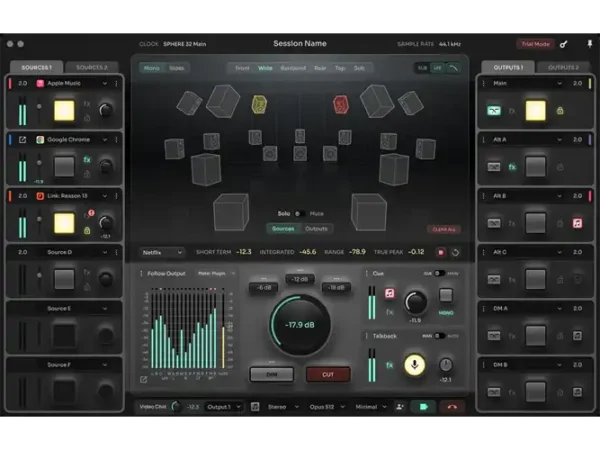Open the three-dot menu on Source D
600x450 pixels.
tap(116, 252)
